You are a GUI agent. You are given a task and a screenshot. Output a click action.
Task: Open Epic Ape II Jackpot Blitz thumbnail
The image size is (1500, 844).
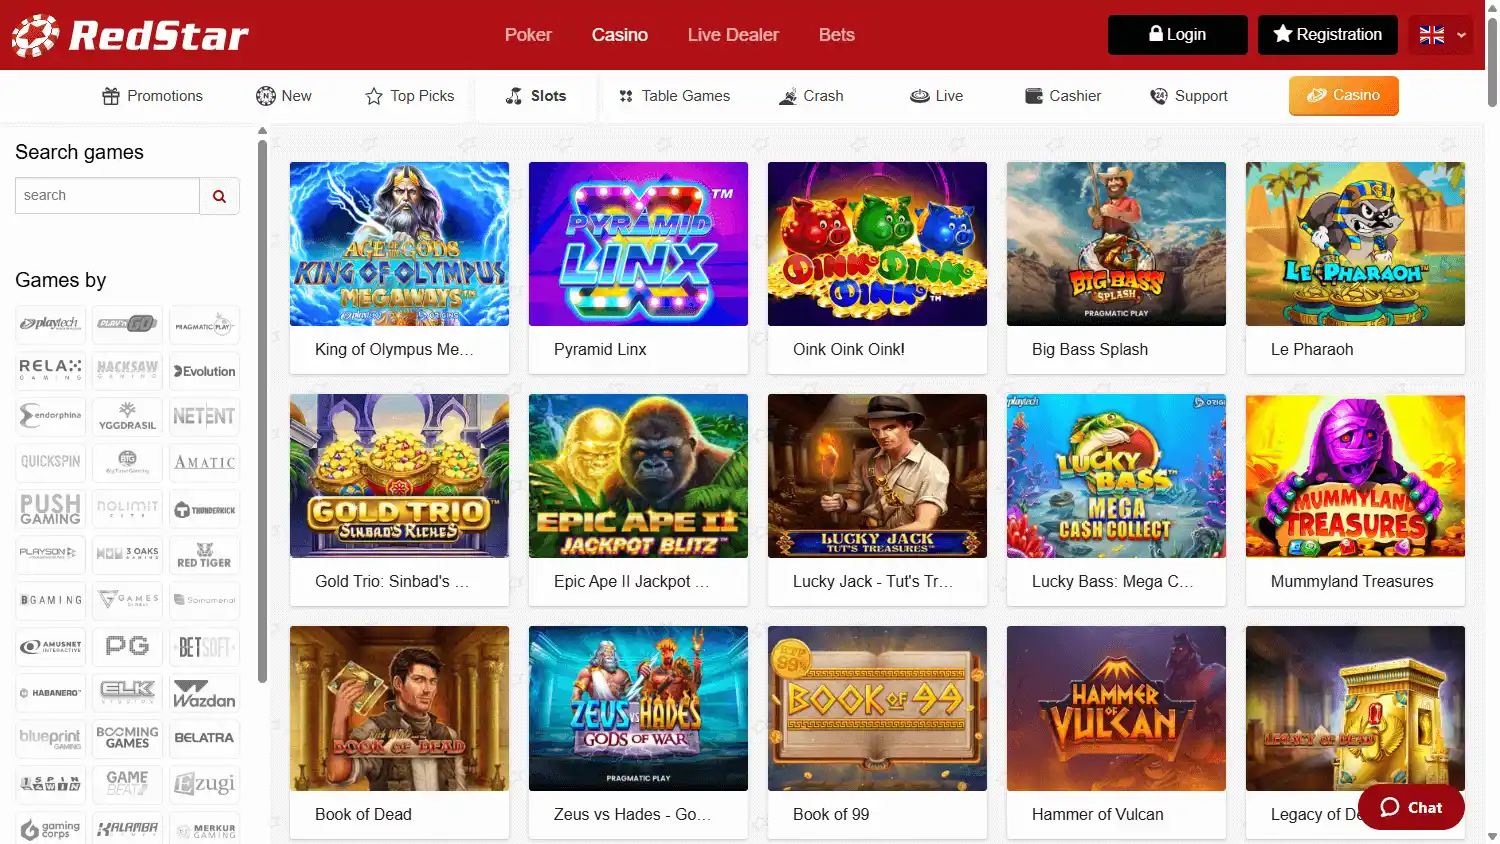click(x=638, y=476)
